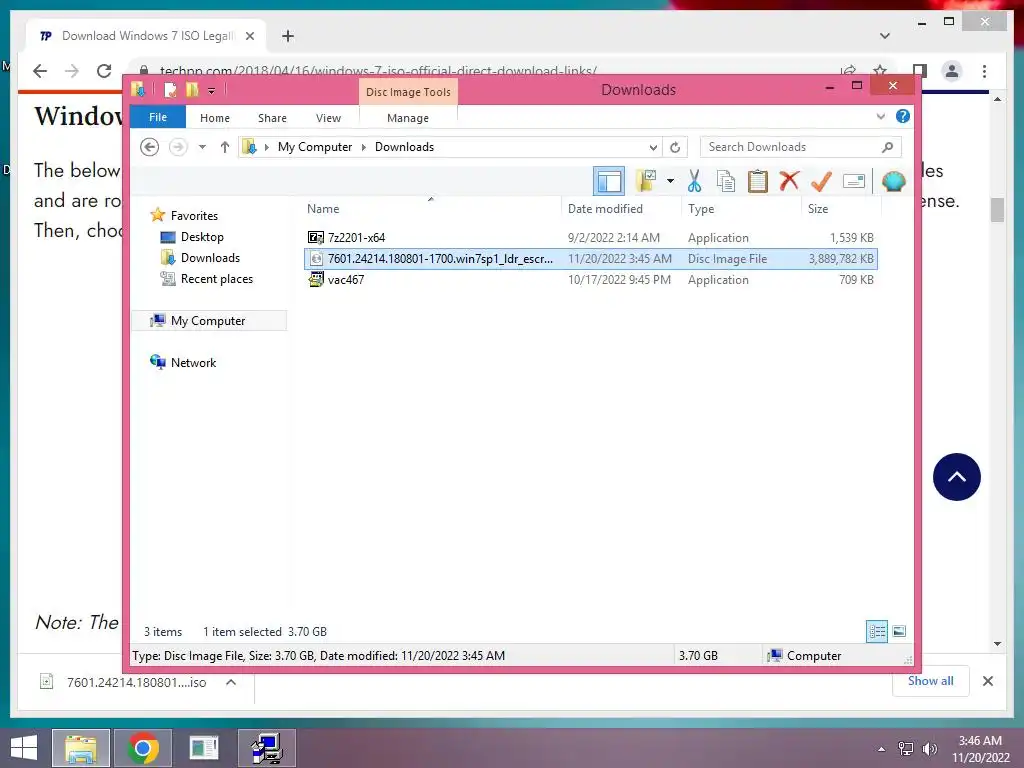Screen dimensions: 1024x768
Task: Switch to details view layout
Action: (x=876, y=632)
